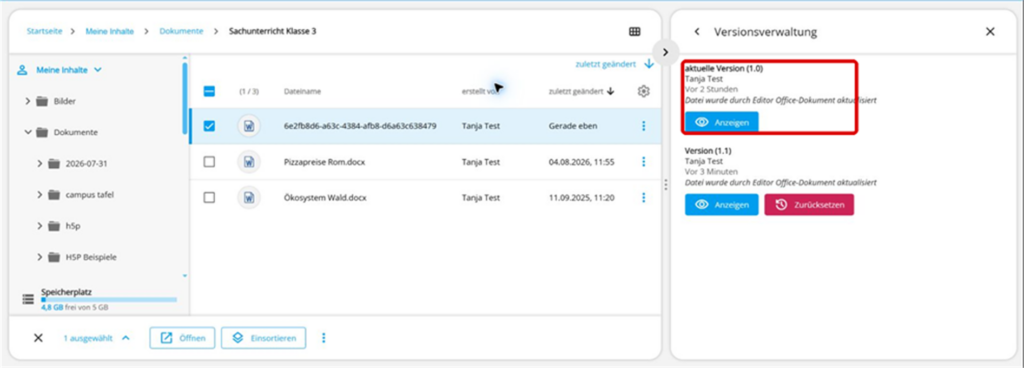Click Word icon of 6e2fb8d6 file
1024x368 pixels.
coord(248,126)
